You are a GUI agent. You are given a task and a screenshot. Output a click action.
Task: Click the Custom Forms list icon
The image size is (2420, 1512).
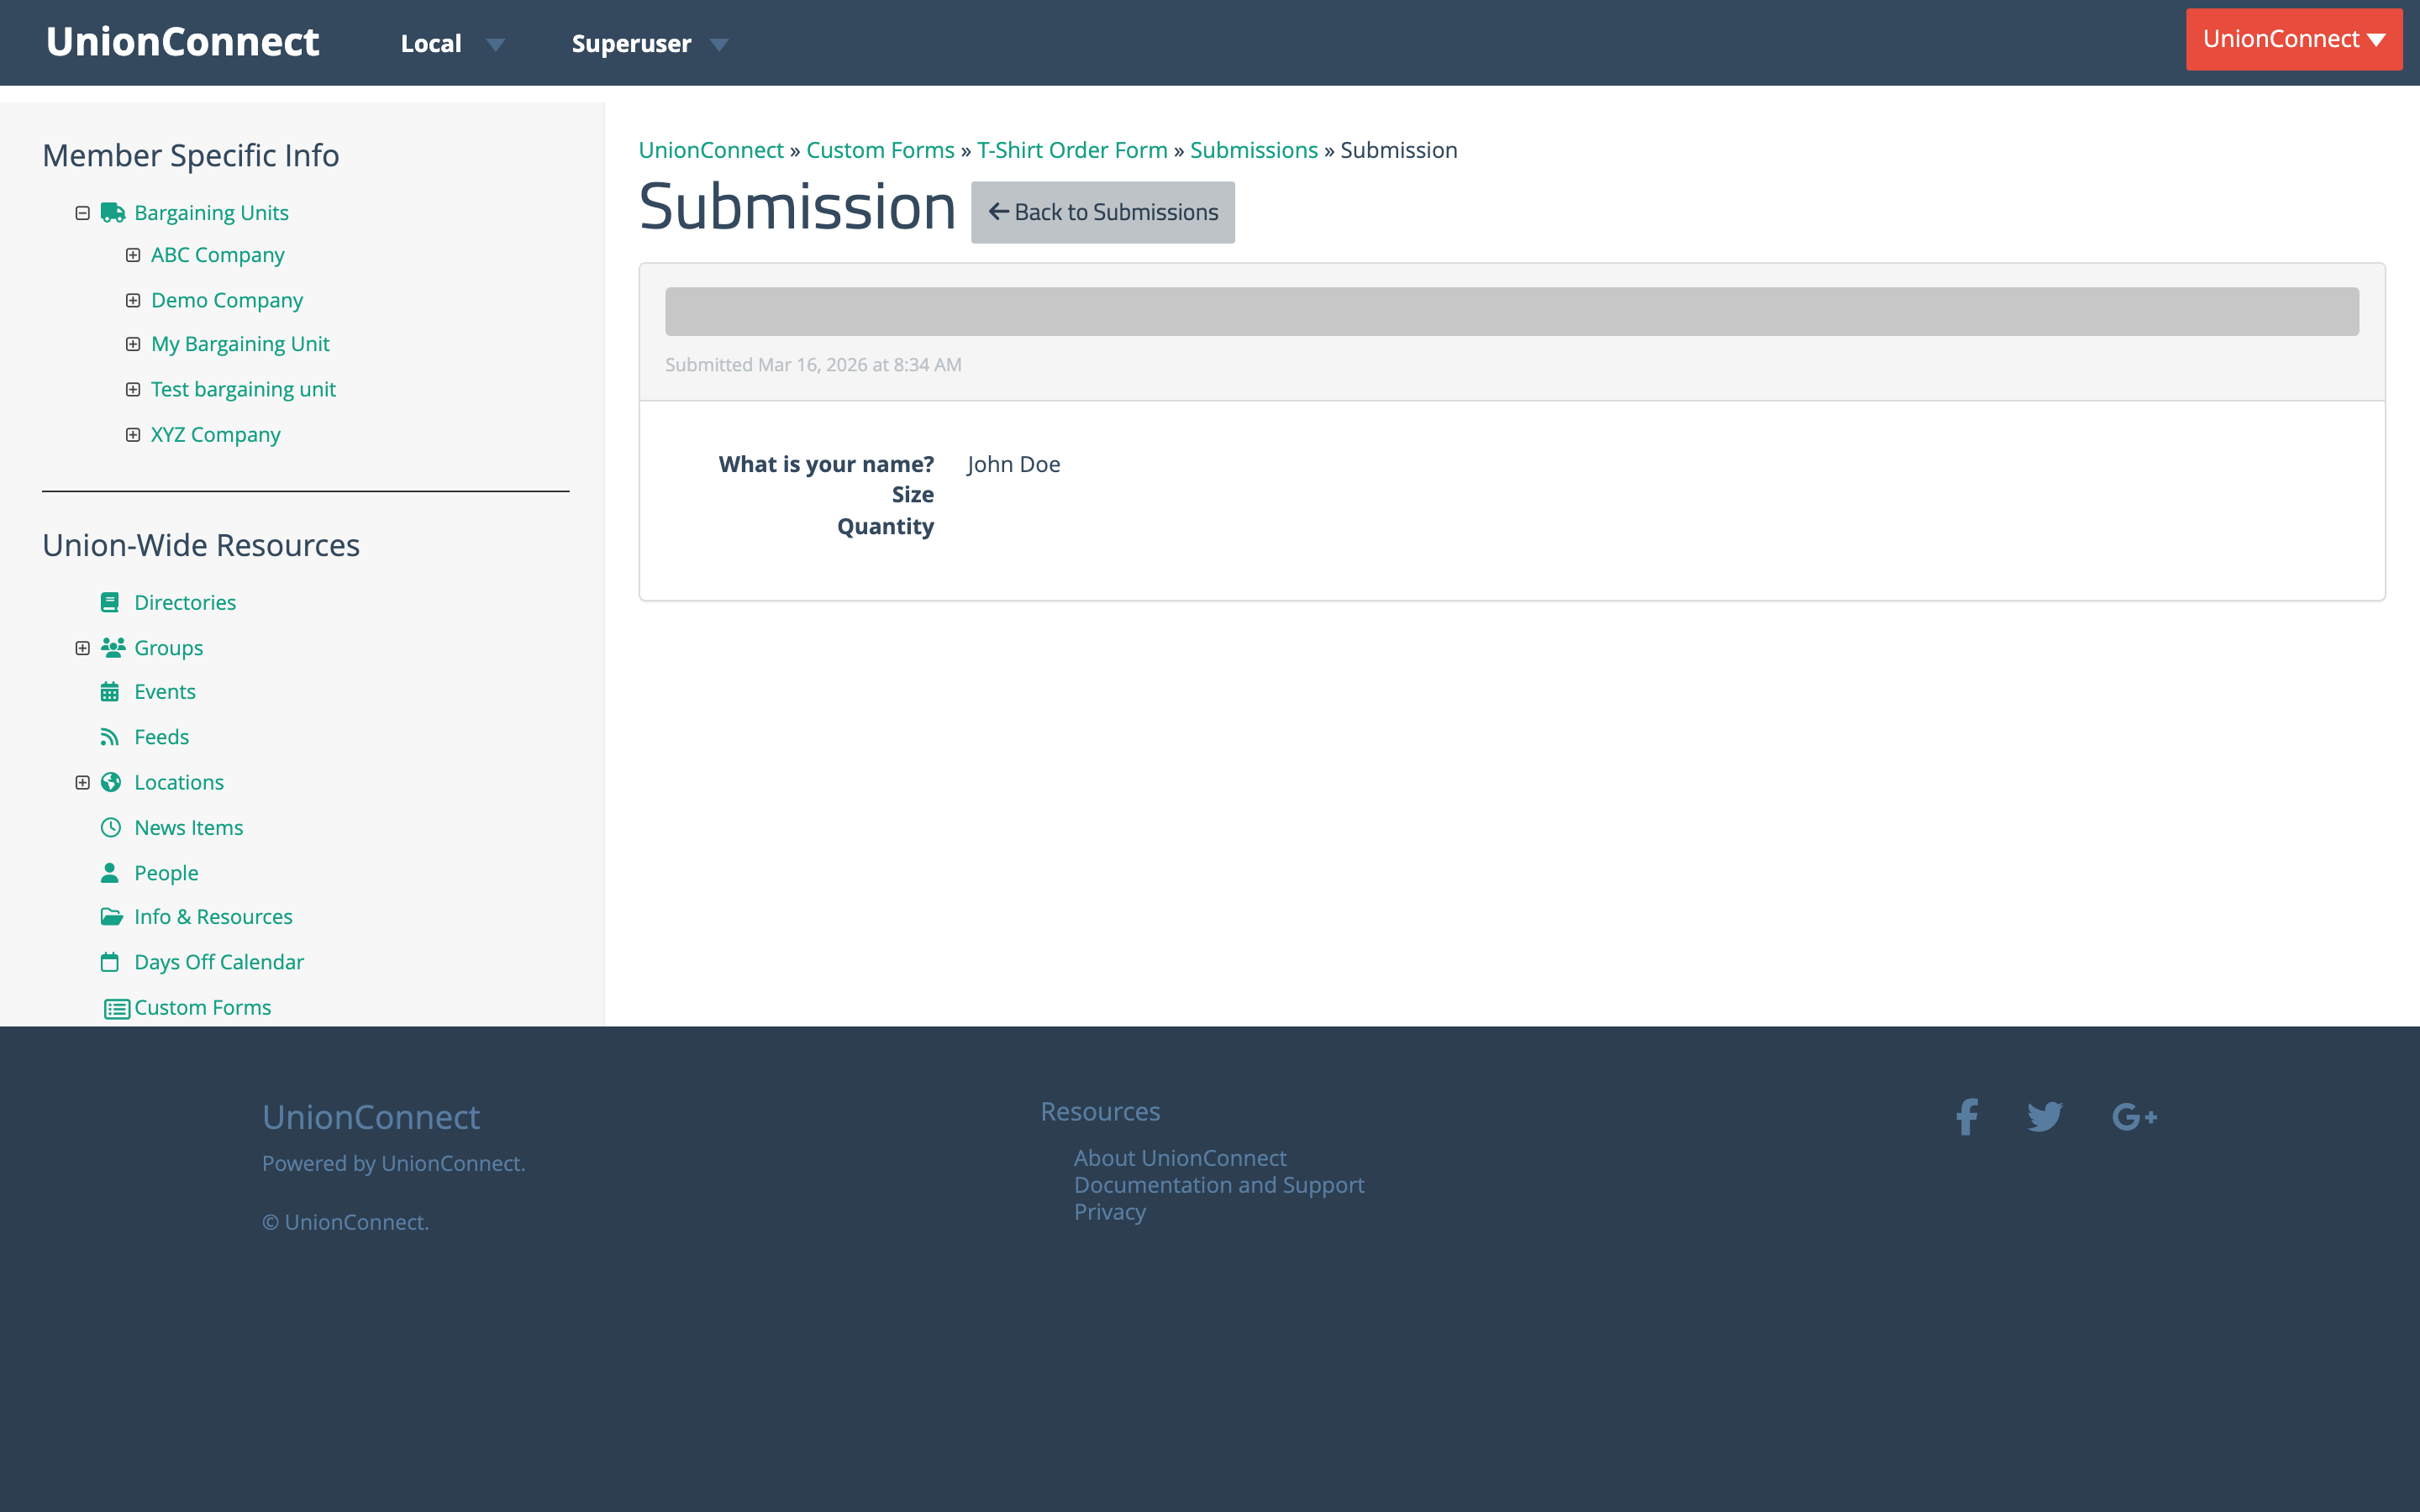tap(117, 1009)
